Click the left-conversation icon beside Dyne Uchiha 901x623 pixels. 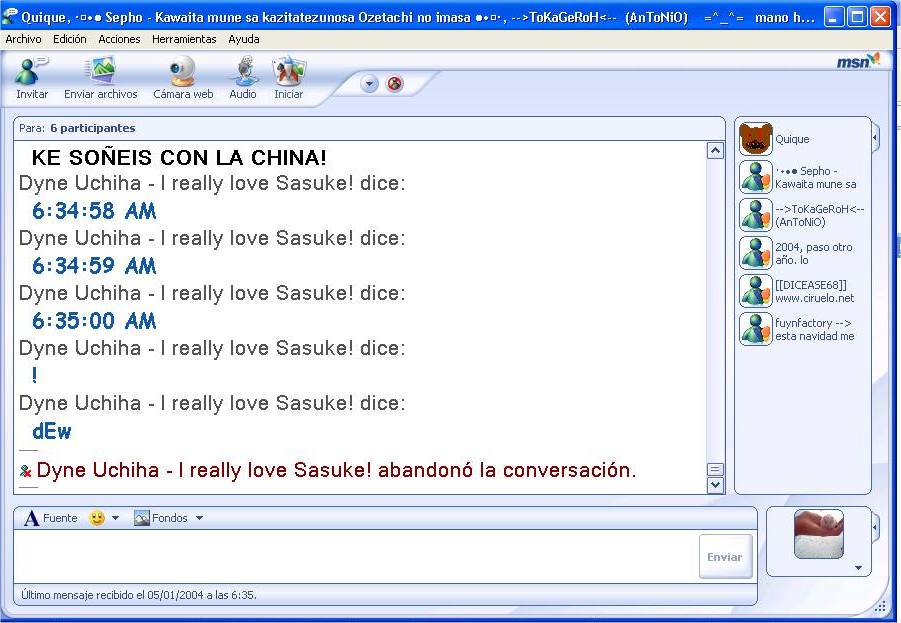coord(25,471)
